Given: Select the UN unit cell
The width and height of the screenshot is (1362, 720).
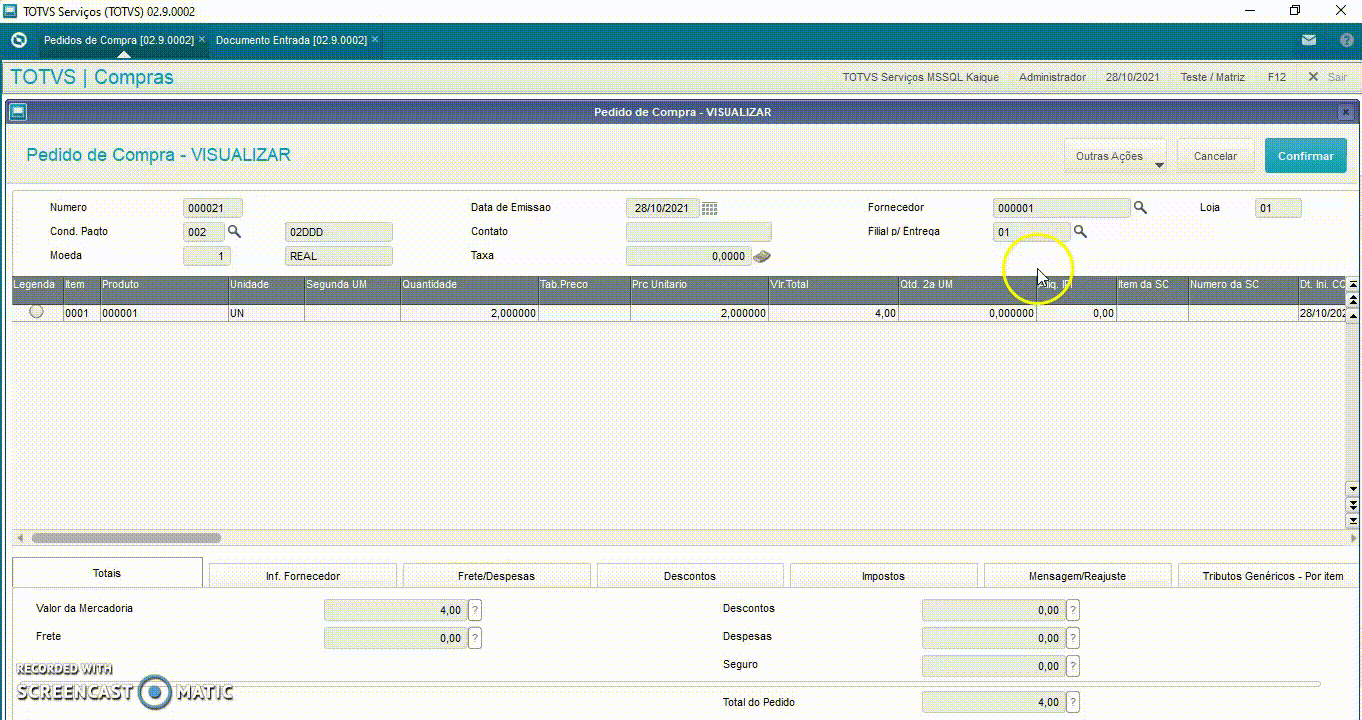Looking at the screenshot, I should [x=266, y=313].
